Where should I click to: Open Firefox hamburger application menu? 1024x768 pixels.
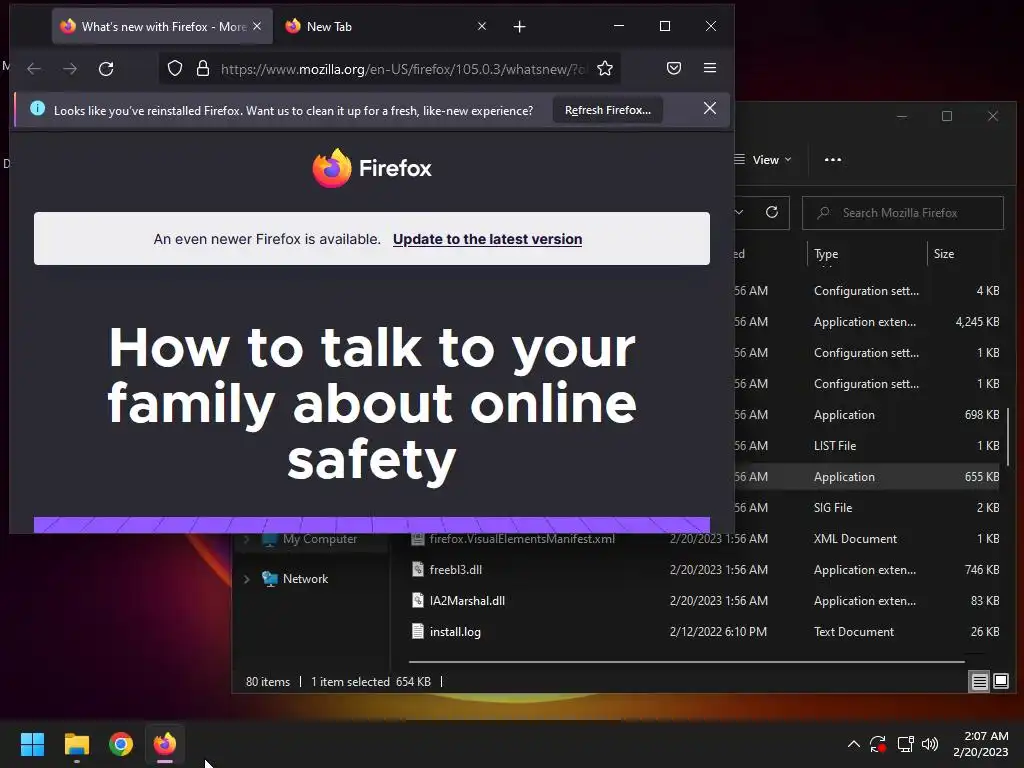710,69
